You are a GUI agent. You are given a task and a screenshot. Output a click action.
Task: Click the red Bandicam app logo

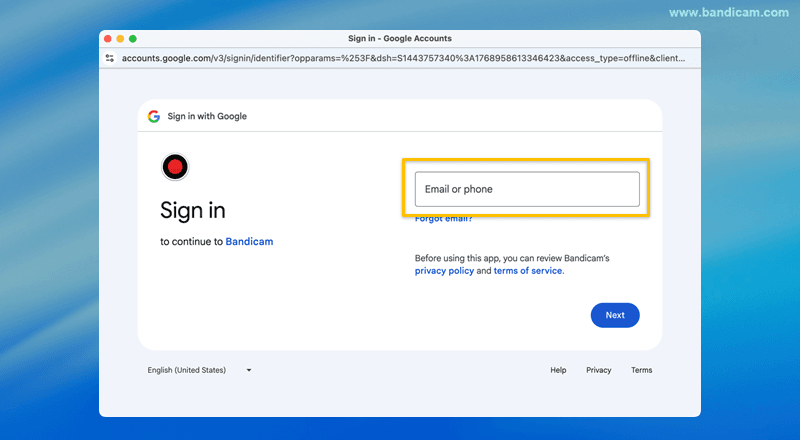[176, 167]
